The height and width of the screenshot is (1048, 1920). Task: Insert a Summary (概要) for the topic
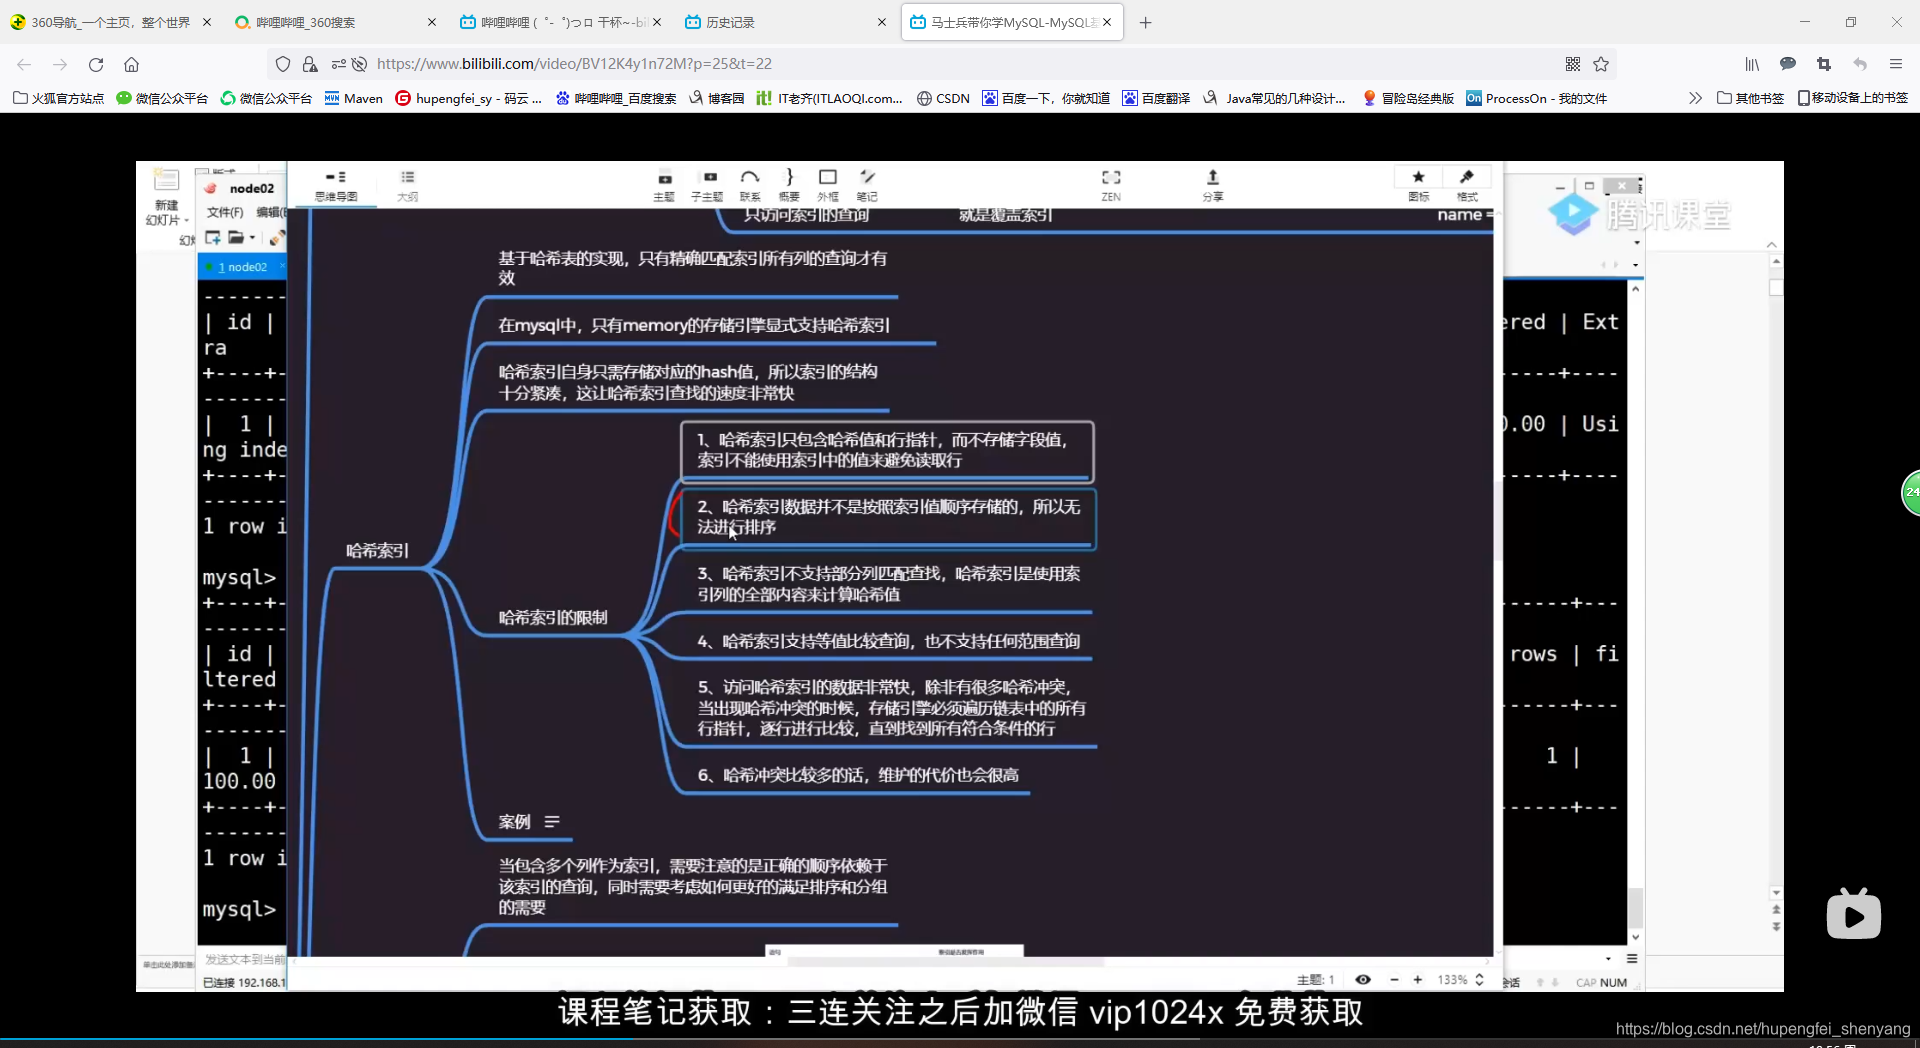789,185
